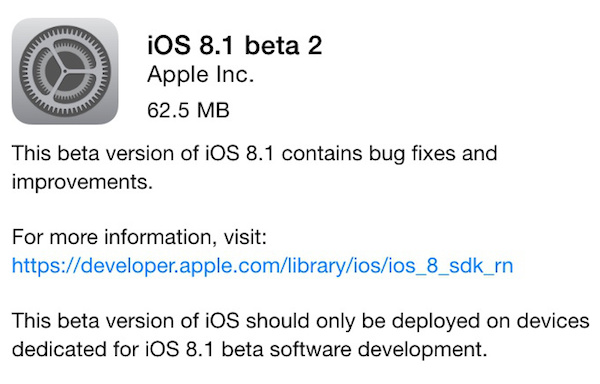The width and height of the screenshot is (600, 384).
Task: Click 'For more information, visit:' text
Action: pos(139,237)
